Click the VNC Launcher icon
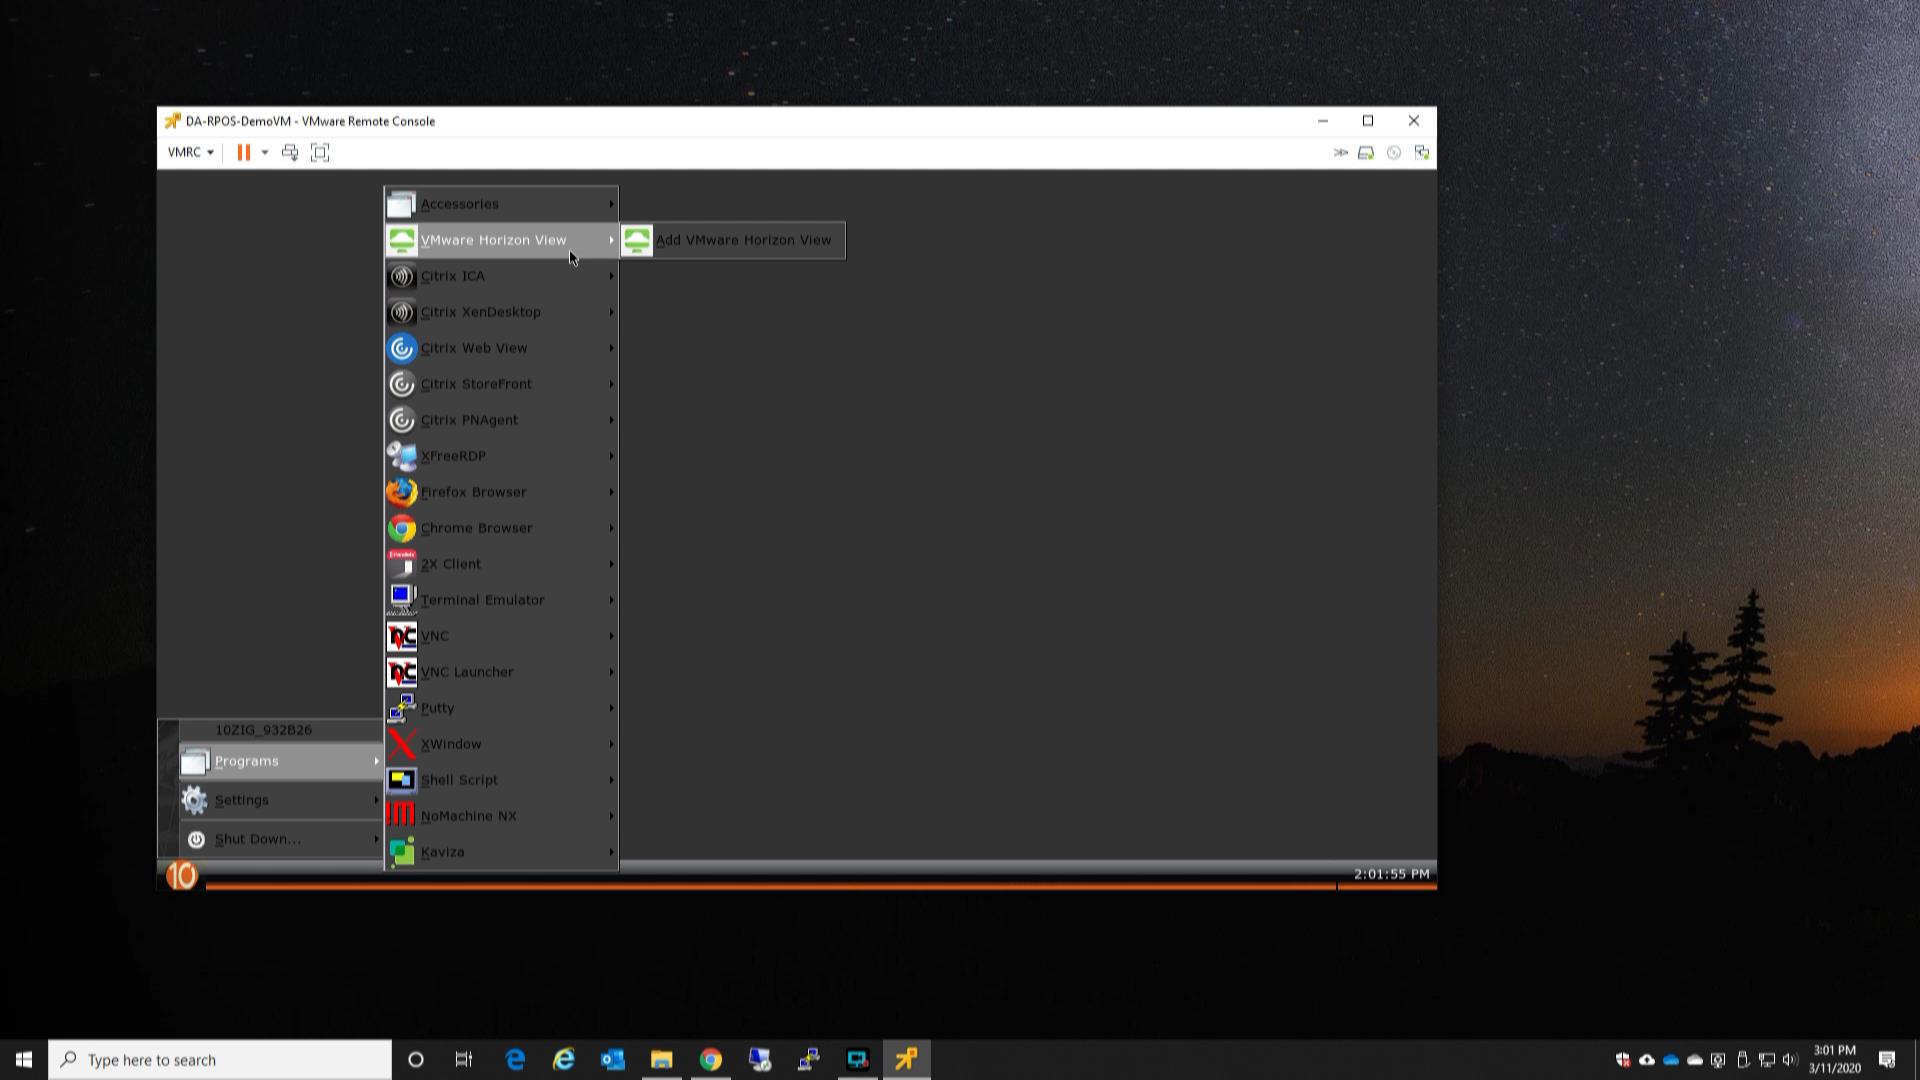 (402, 672)
